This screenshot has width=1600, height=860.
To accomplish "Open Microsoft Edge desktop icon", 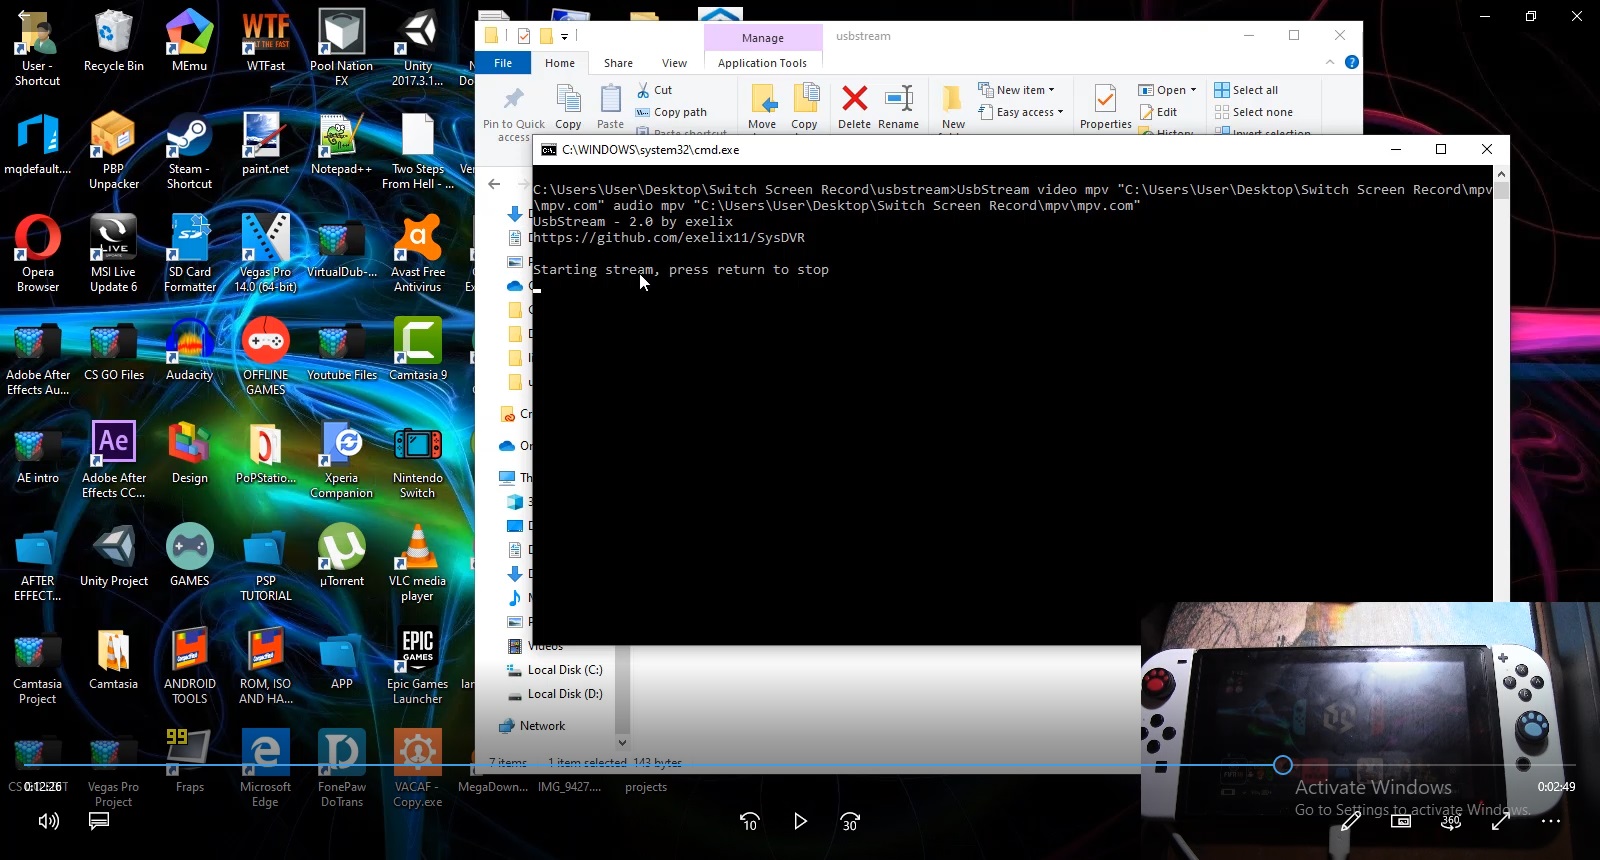I will 265,769.
